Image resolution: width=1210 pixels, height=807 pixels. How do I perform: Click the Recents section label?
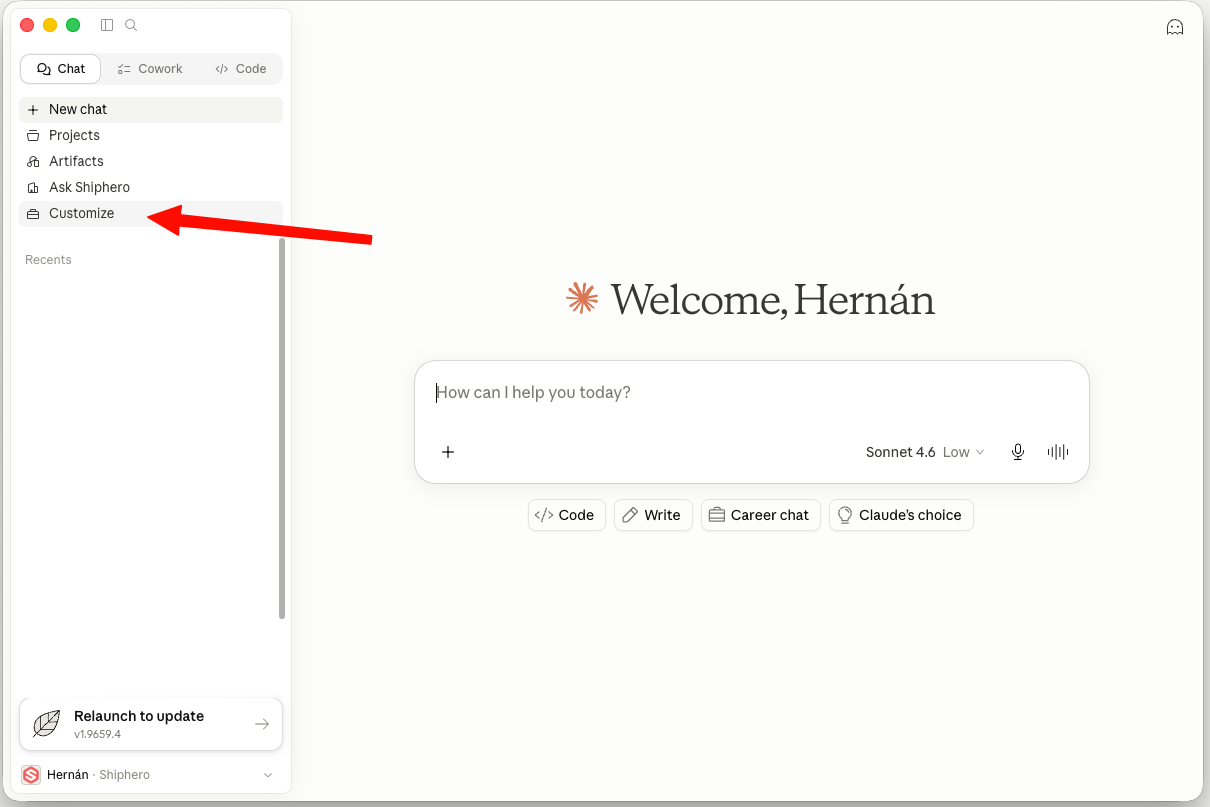(48, 260)
